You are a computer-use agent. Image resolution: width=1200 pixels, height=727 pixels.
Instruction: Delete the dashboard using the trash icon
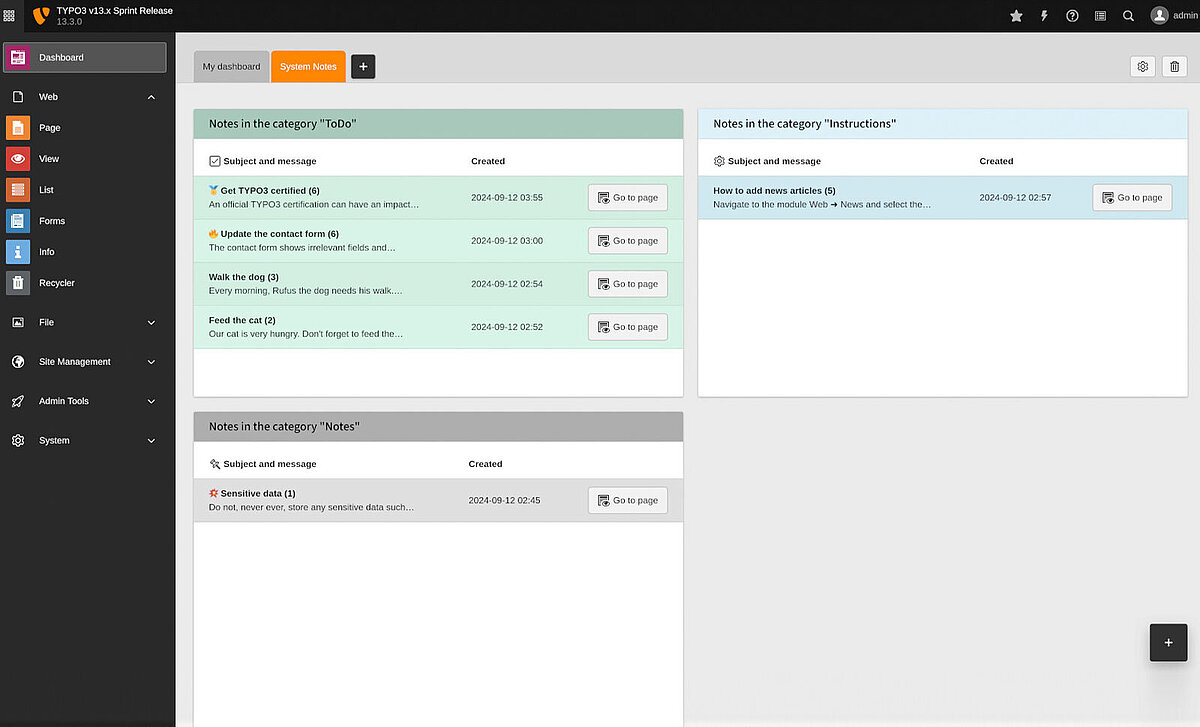tap(1174, 66)
